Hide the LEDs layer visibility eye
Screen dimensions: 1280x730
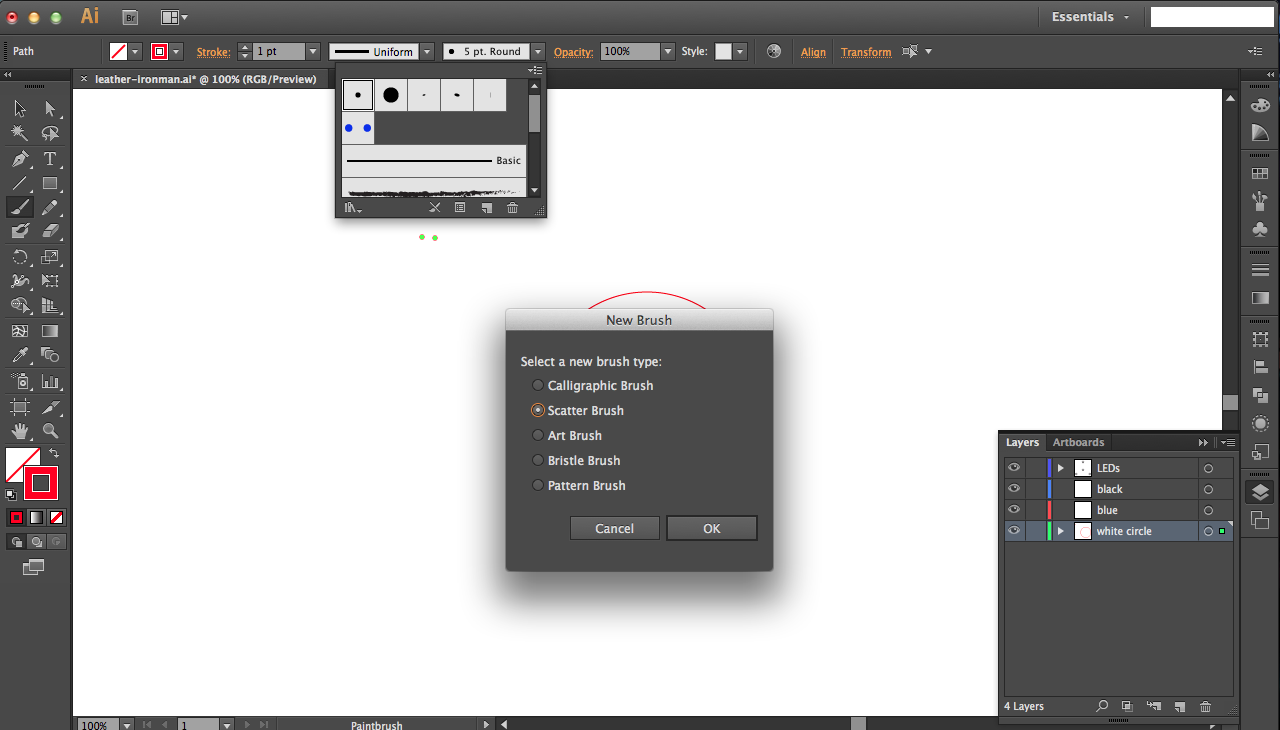pos(1013,467)
